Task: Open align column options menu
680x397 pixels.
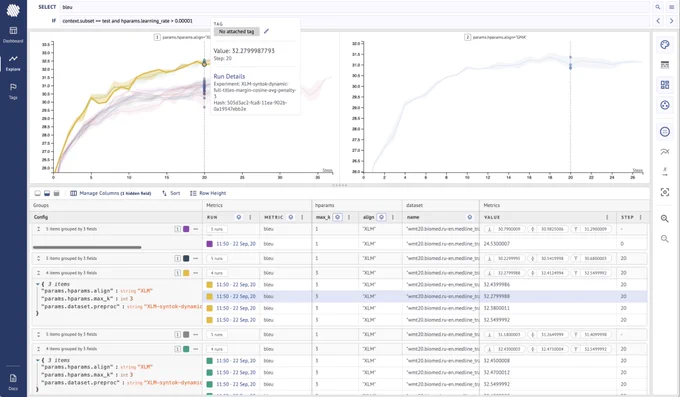Action: coord(393,217)
